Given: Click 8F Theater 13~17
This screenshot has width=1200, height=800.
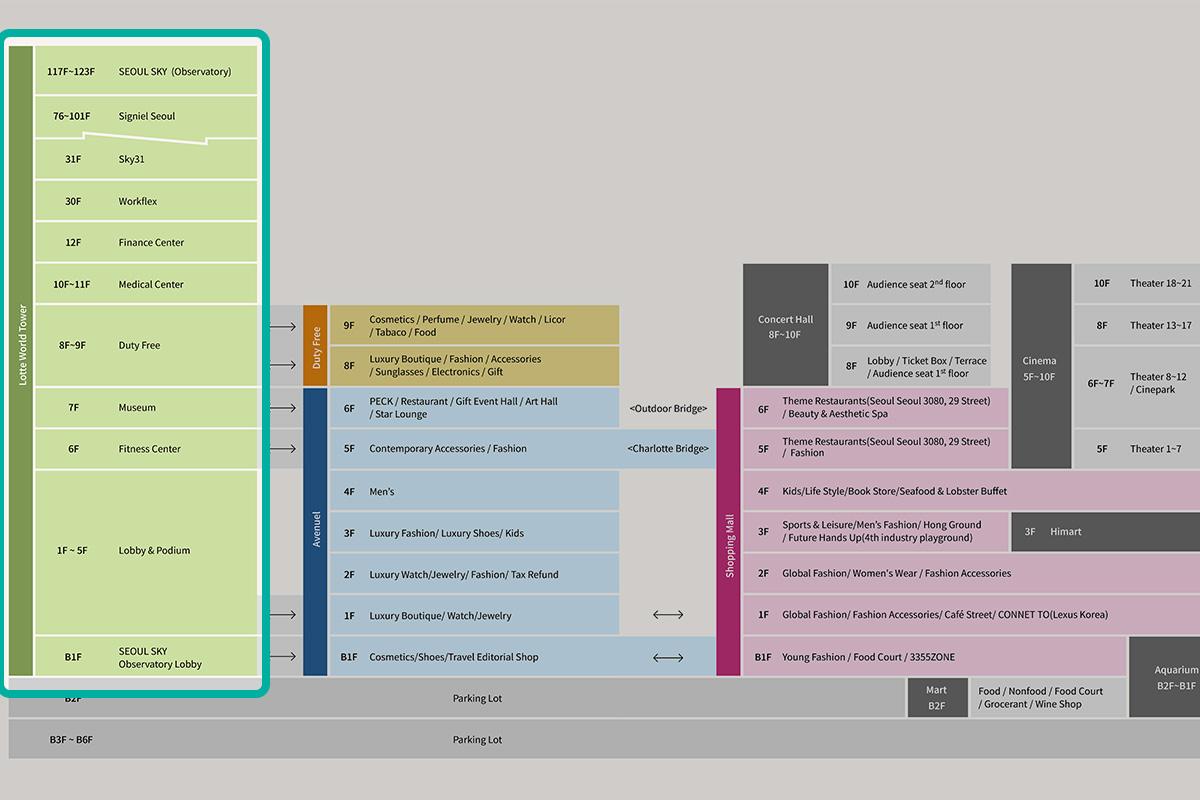Looking at the screenshot, I should [x=1137, y=325].
